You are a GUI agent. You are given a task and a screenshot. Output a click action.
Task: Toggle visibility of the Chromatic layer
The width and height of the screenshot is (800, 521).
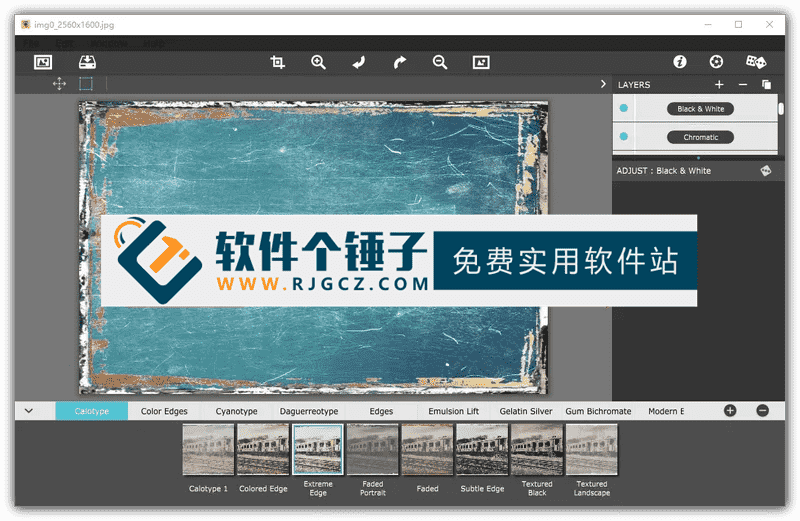(x=623, y=136)
